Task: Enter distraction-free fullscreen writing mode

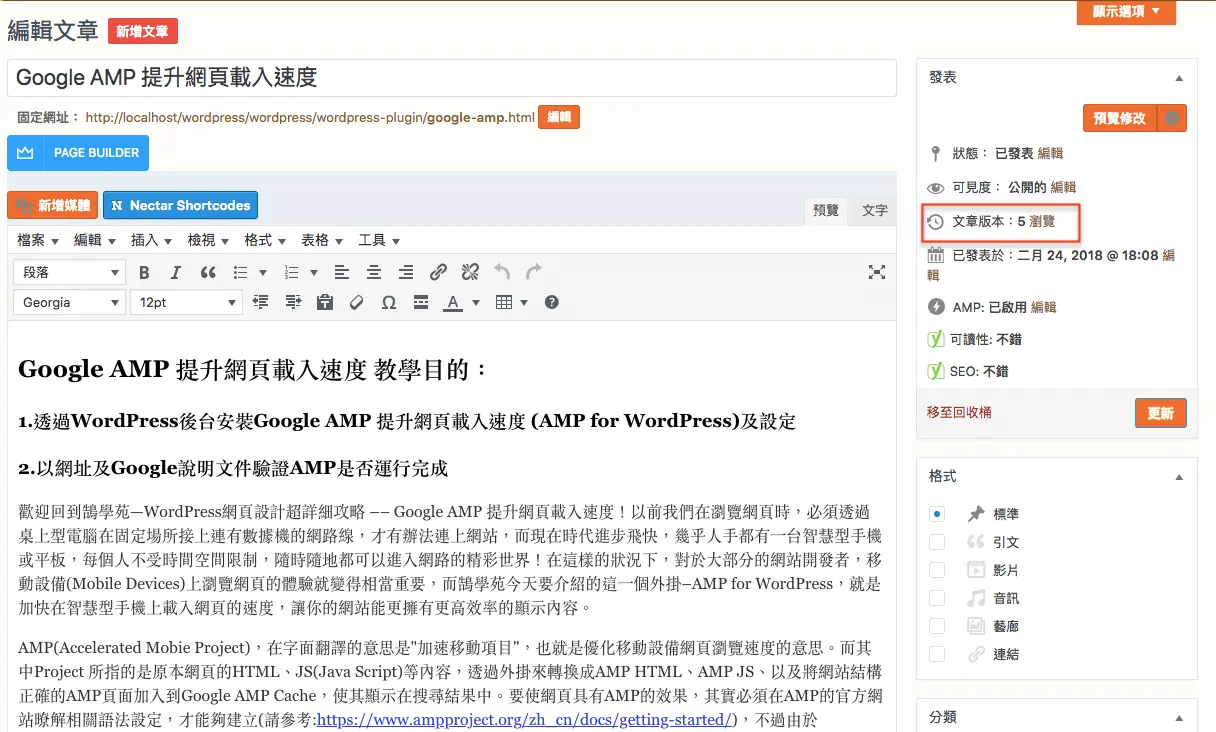Action: point(877,272)
